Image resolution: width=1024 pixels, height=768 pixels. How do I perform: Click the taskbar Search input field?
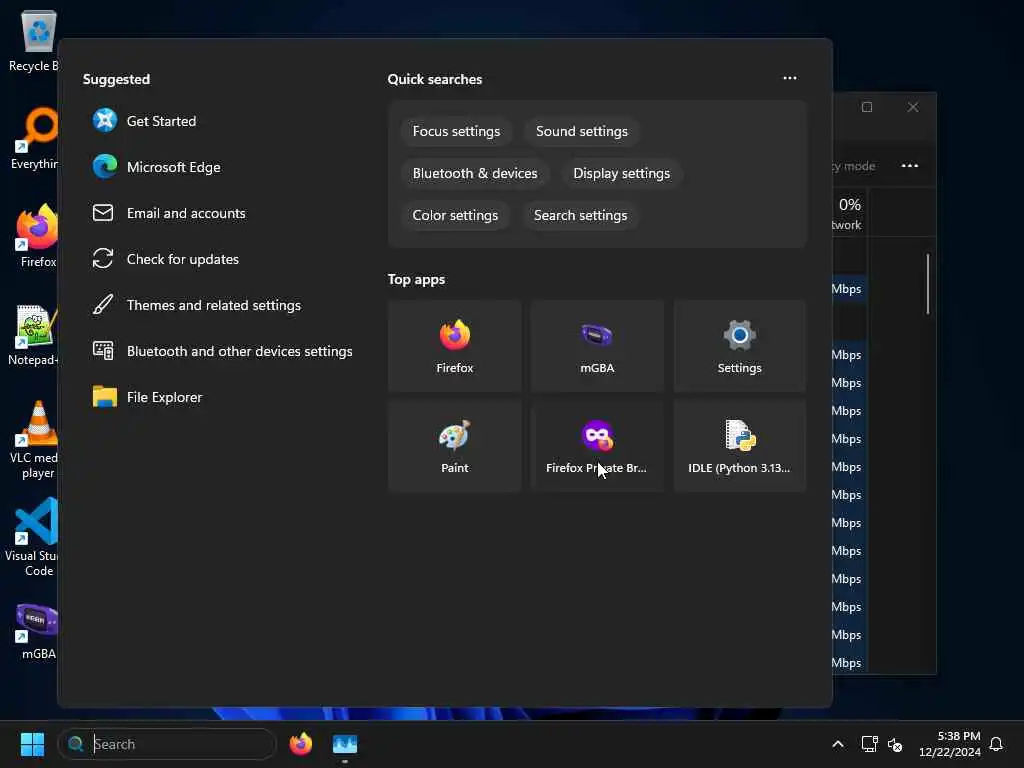click(167, 744)
